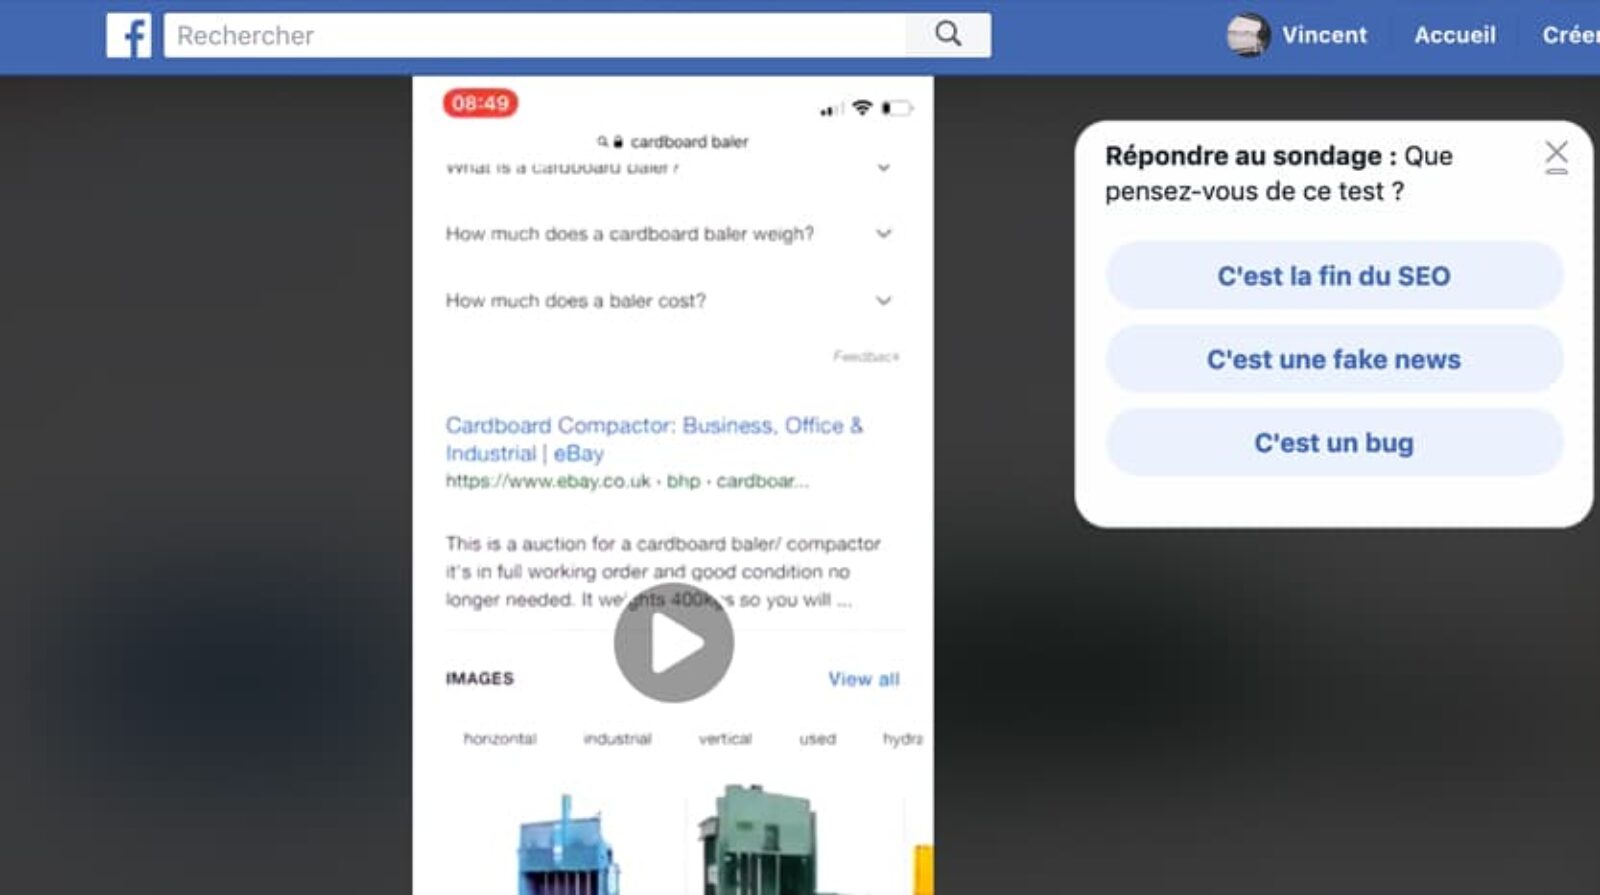Select the industrial image filter
The height and width of the screenshot is (895, 1600).
[x=617, y=739]
